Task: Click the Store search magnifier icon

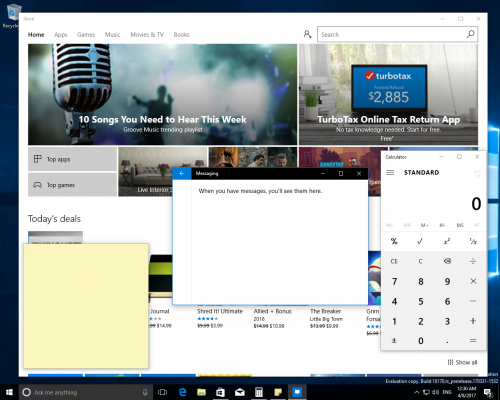Action: pyautogui.click(x=470, y=34)
